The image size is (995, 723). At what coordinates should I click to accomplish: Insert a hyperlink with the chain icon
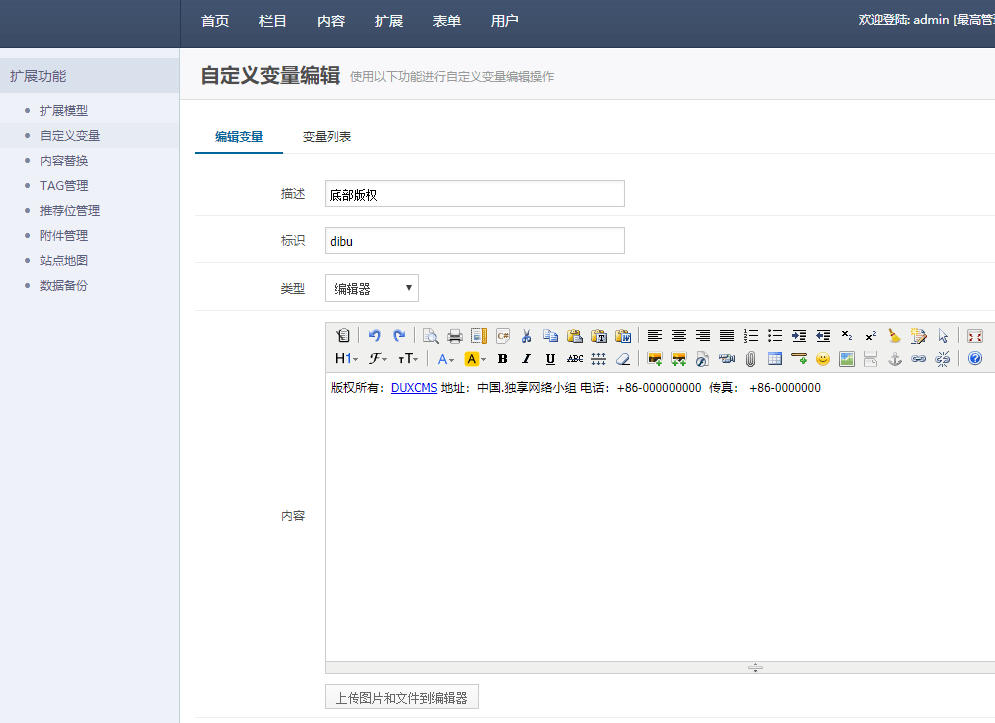pyautogui.click(x=918, y=359)
